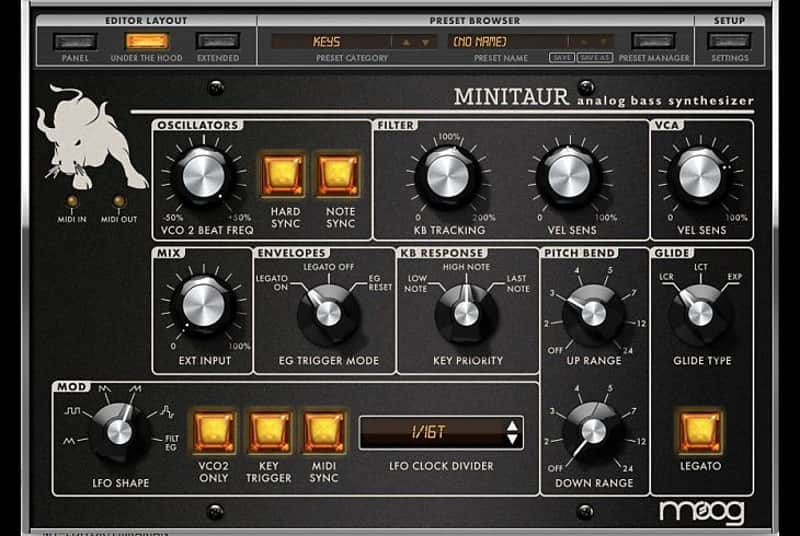The image size is (800, 536).
Task: Click the Filter Vel Sens knob
Action: click(568, 176)
